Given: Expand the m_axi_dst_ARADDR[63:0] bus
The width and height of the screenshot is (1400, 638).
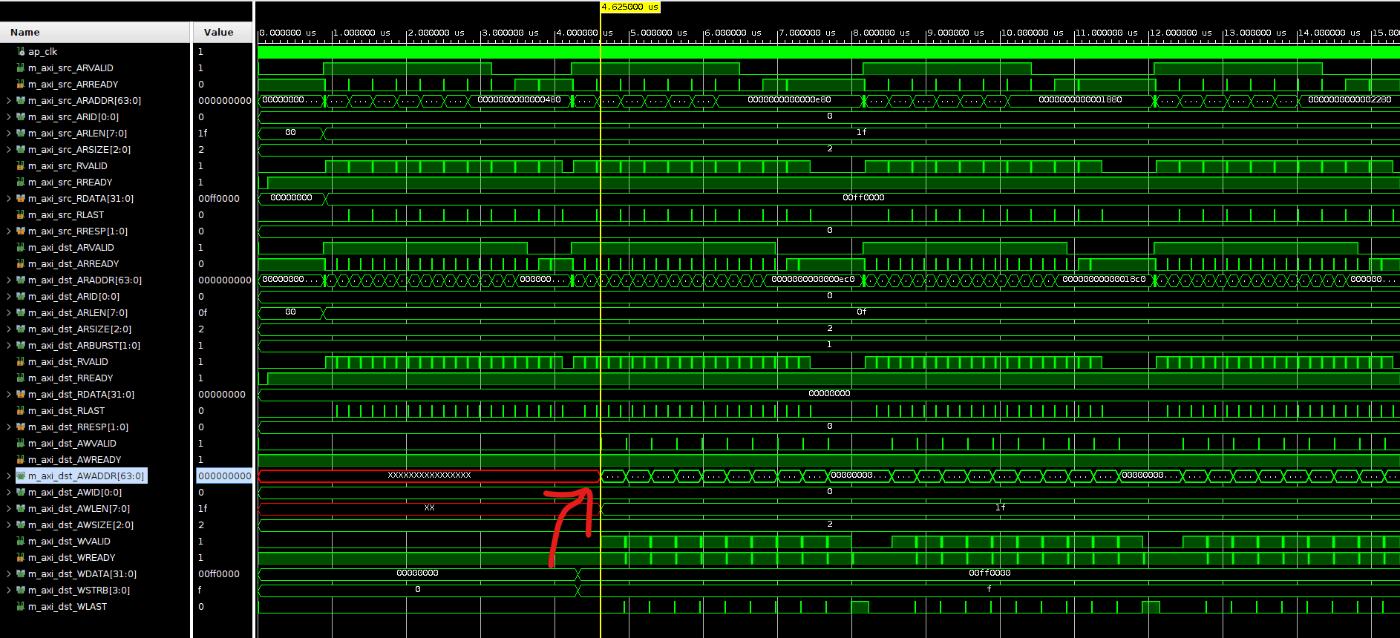Looking at the screenshot, I should pos(9,280).
